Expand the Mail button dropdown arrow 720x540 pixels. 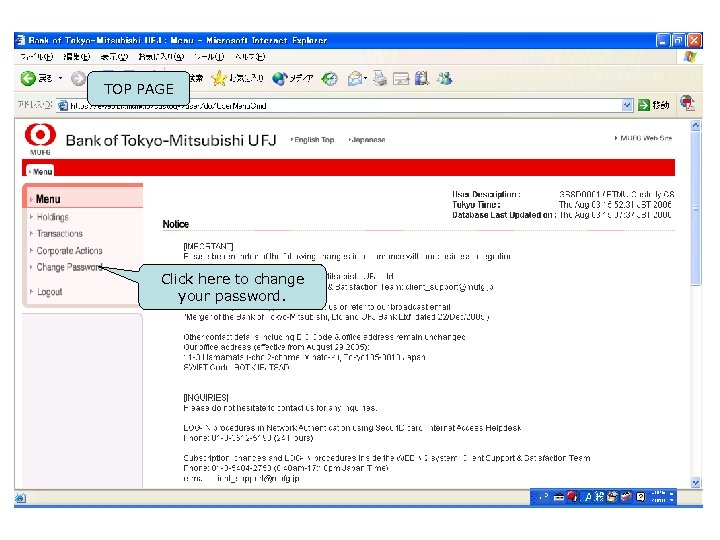(x=366, y=79)
